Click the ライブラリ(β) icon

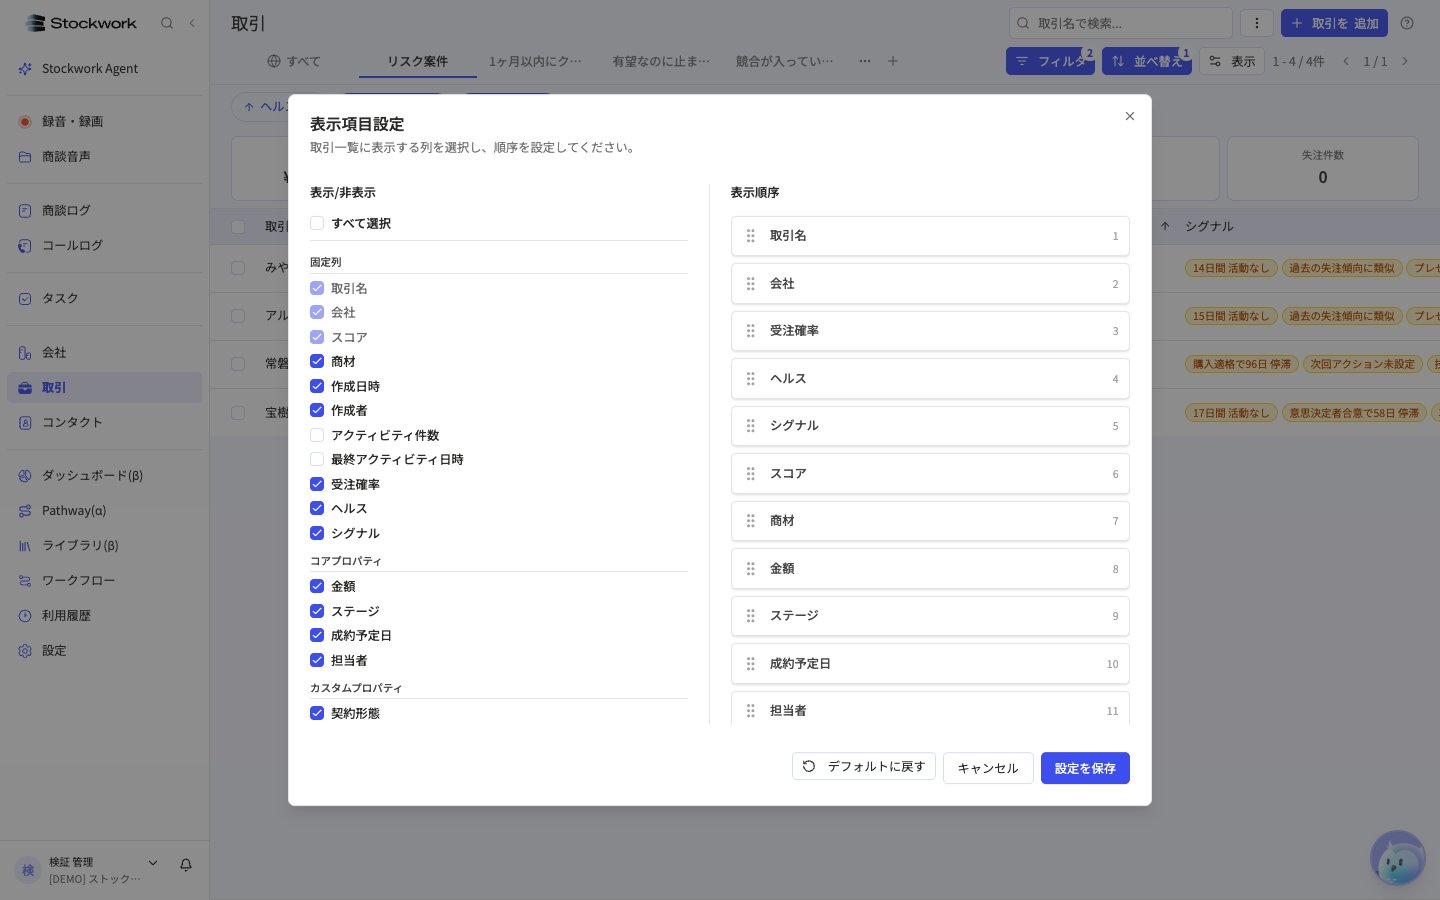coord(25,546)
